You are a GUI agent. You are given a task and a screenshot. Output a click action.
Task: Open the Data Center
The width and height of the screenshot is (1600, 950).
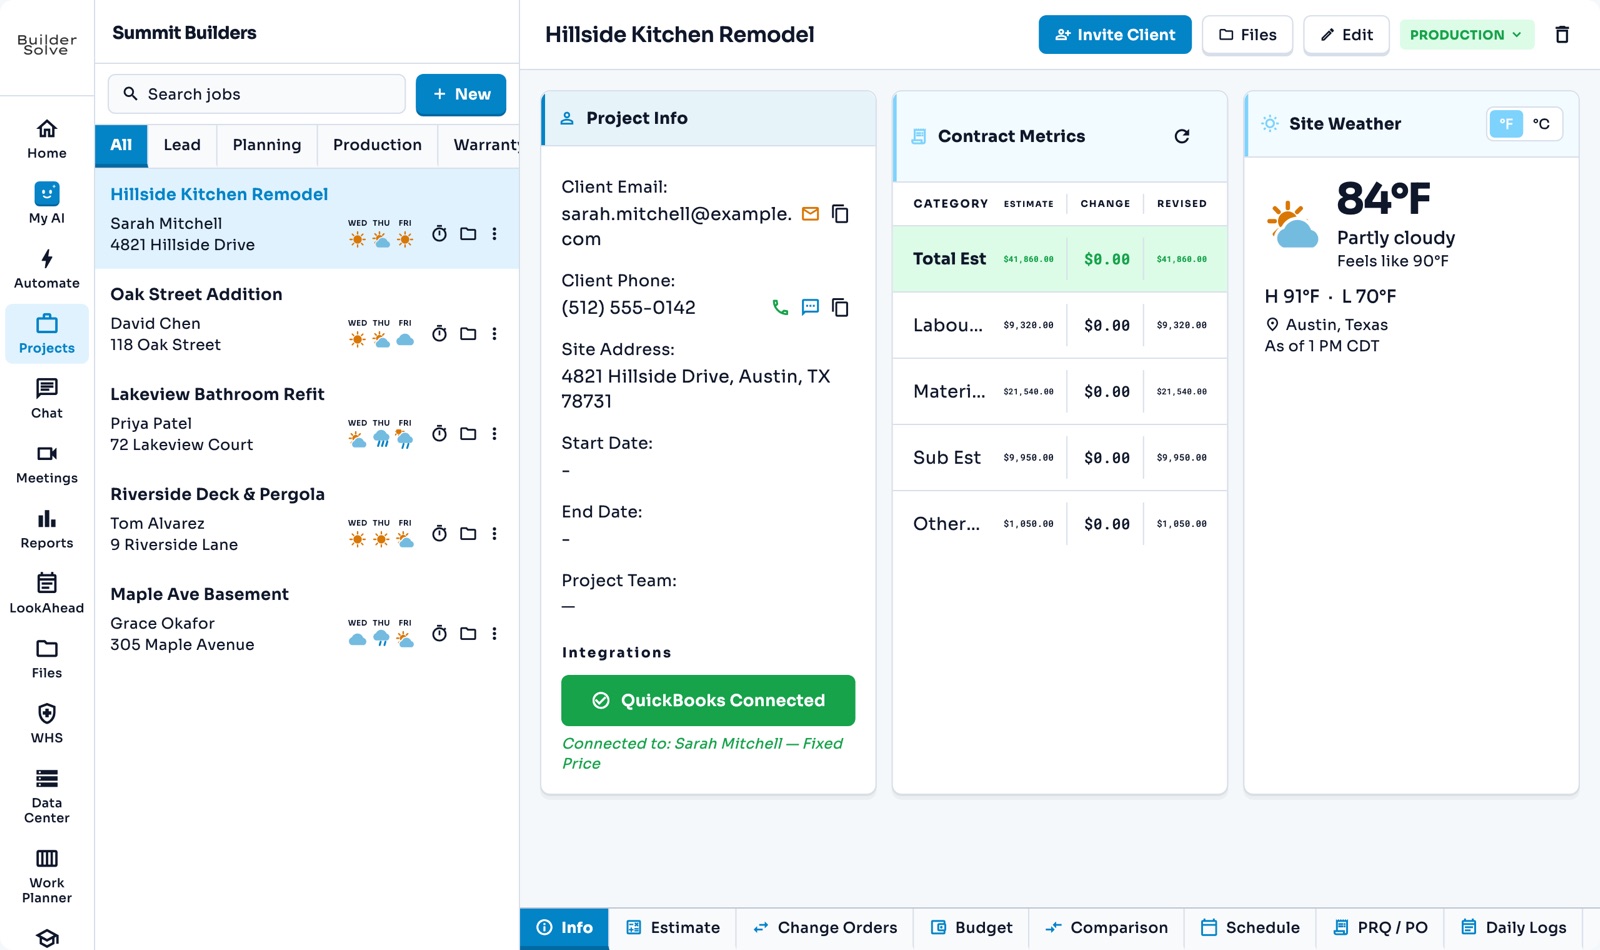[47, 795]
